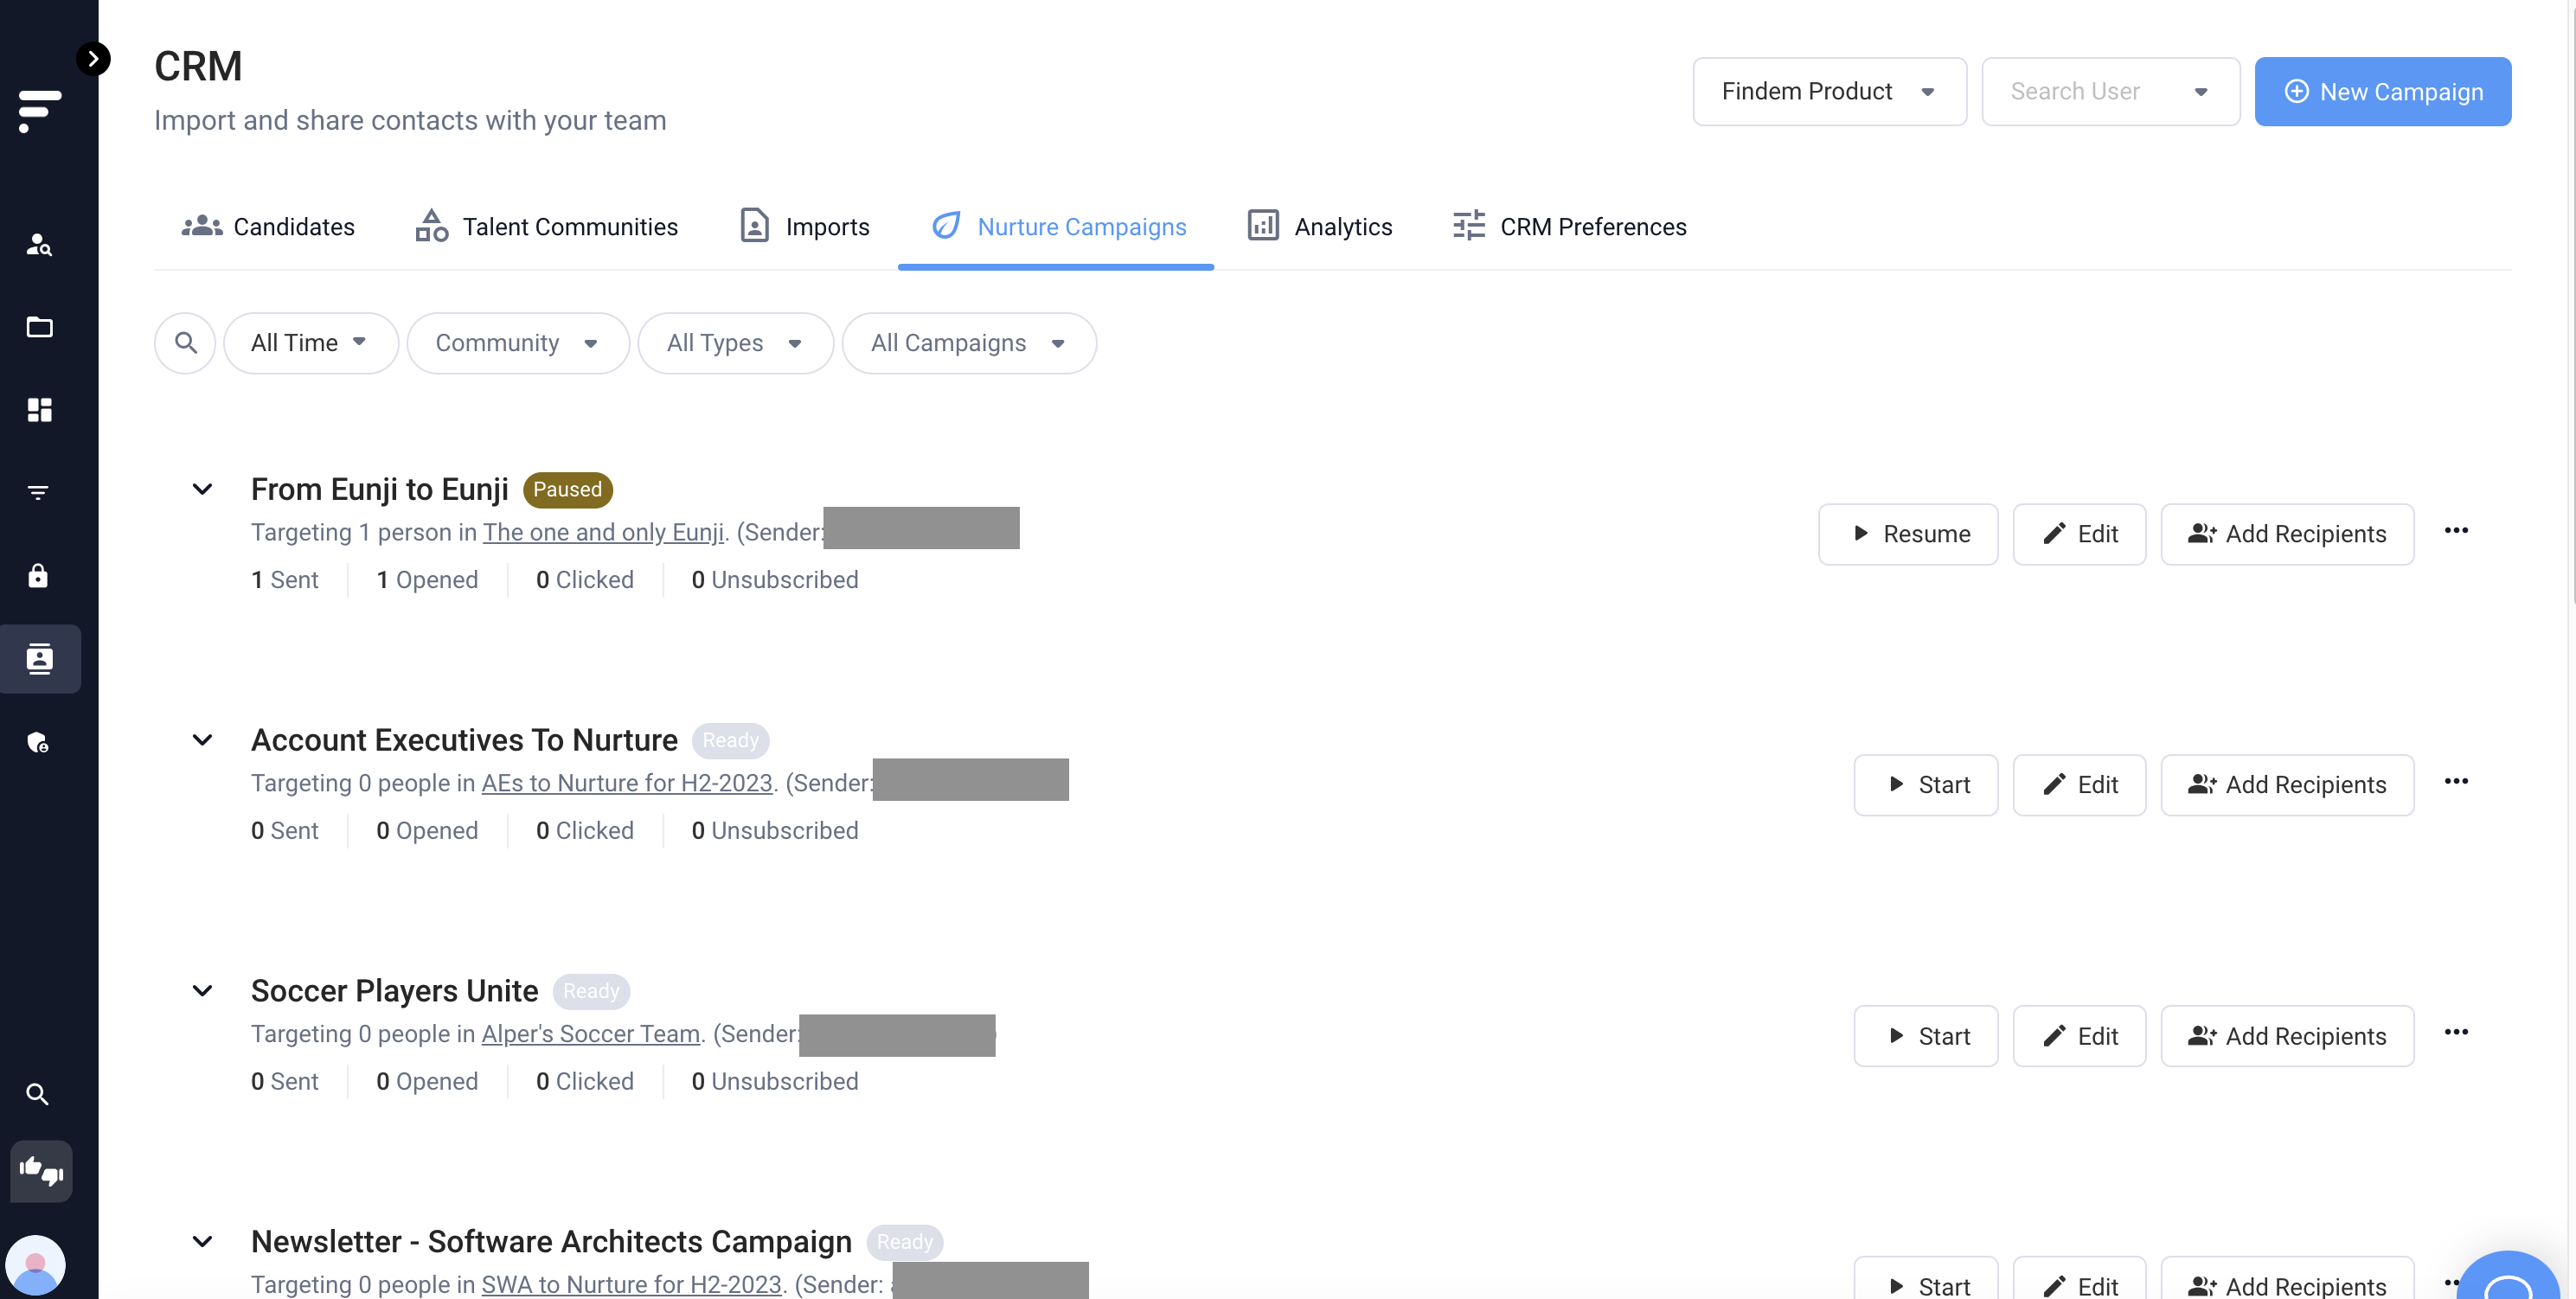Open more options for From Eunji to Eunji
Viewport: 2576px width, 1299px height.
(2456, 531)
